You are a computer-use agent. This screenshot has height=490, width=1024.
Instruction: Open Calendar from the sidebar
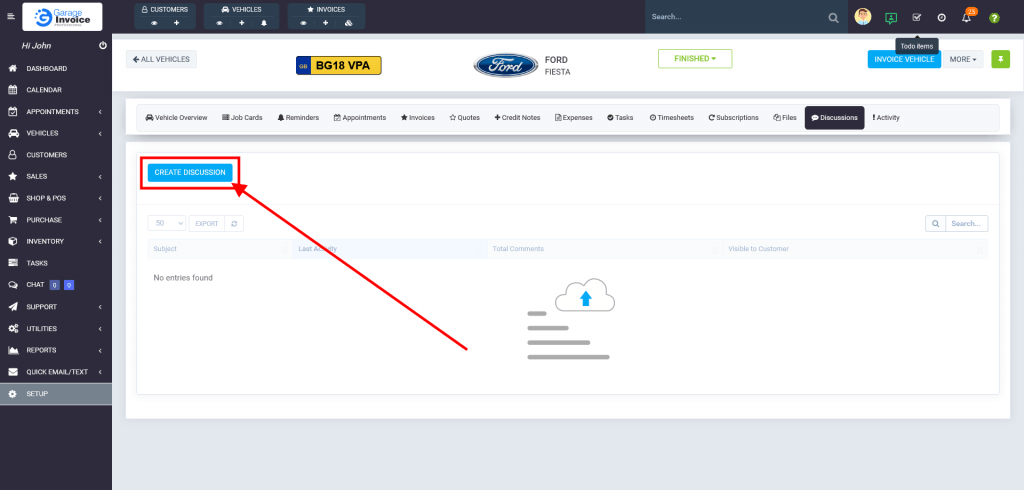pyautogui.click(x=56, y=90)
